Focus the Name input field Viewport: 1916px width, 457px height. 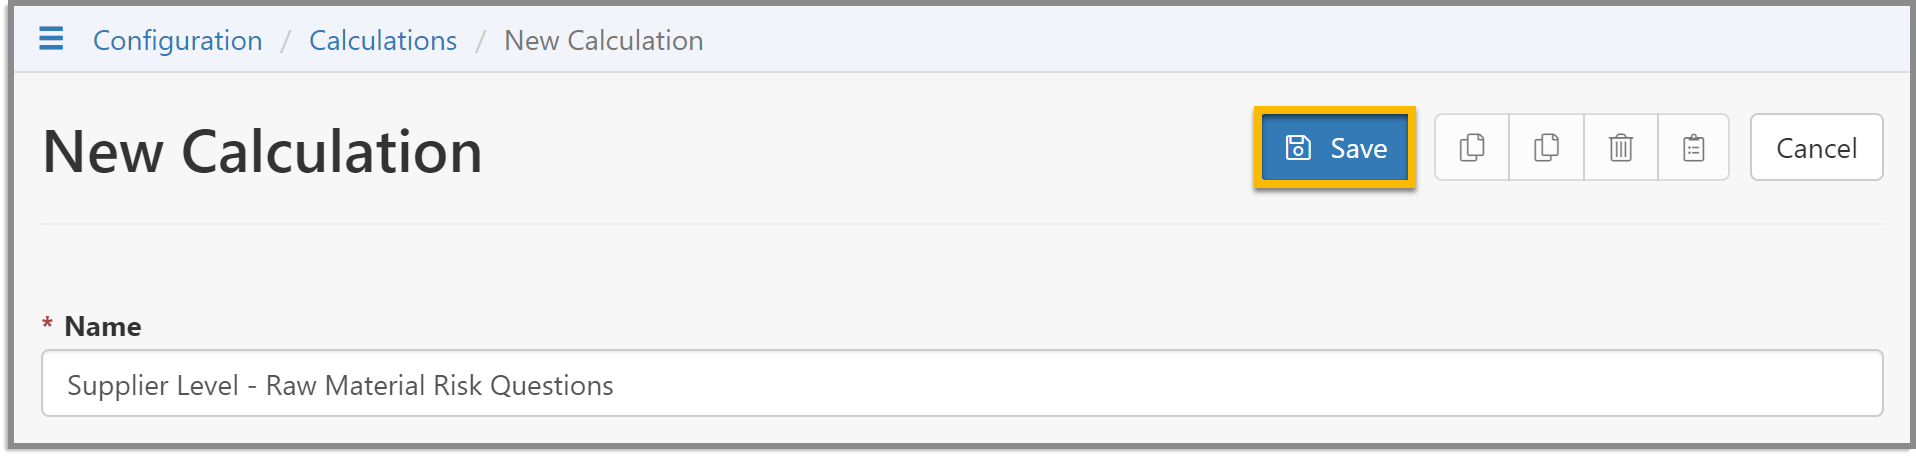click(x=962, y=384)
